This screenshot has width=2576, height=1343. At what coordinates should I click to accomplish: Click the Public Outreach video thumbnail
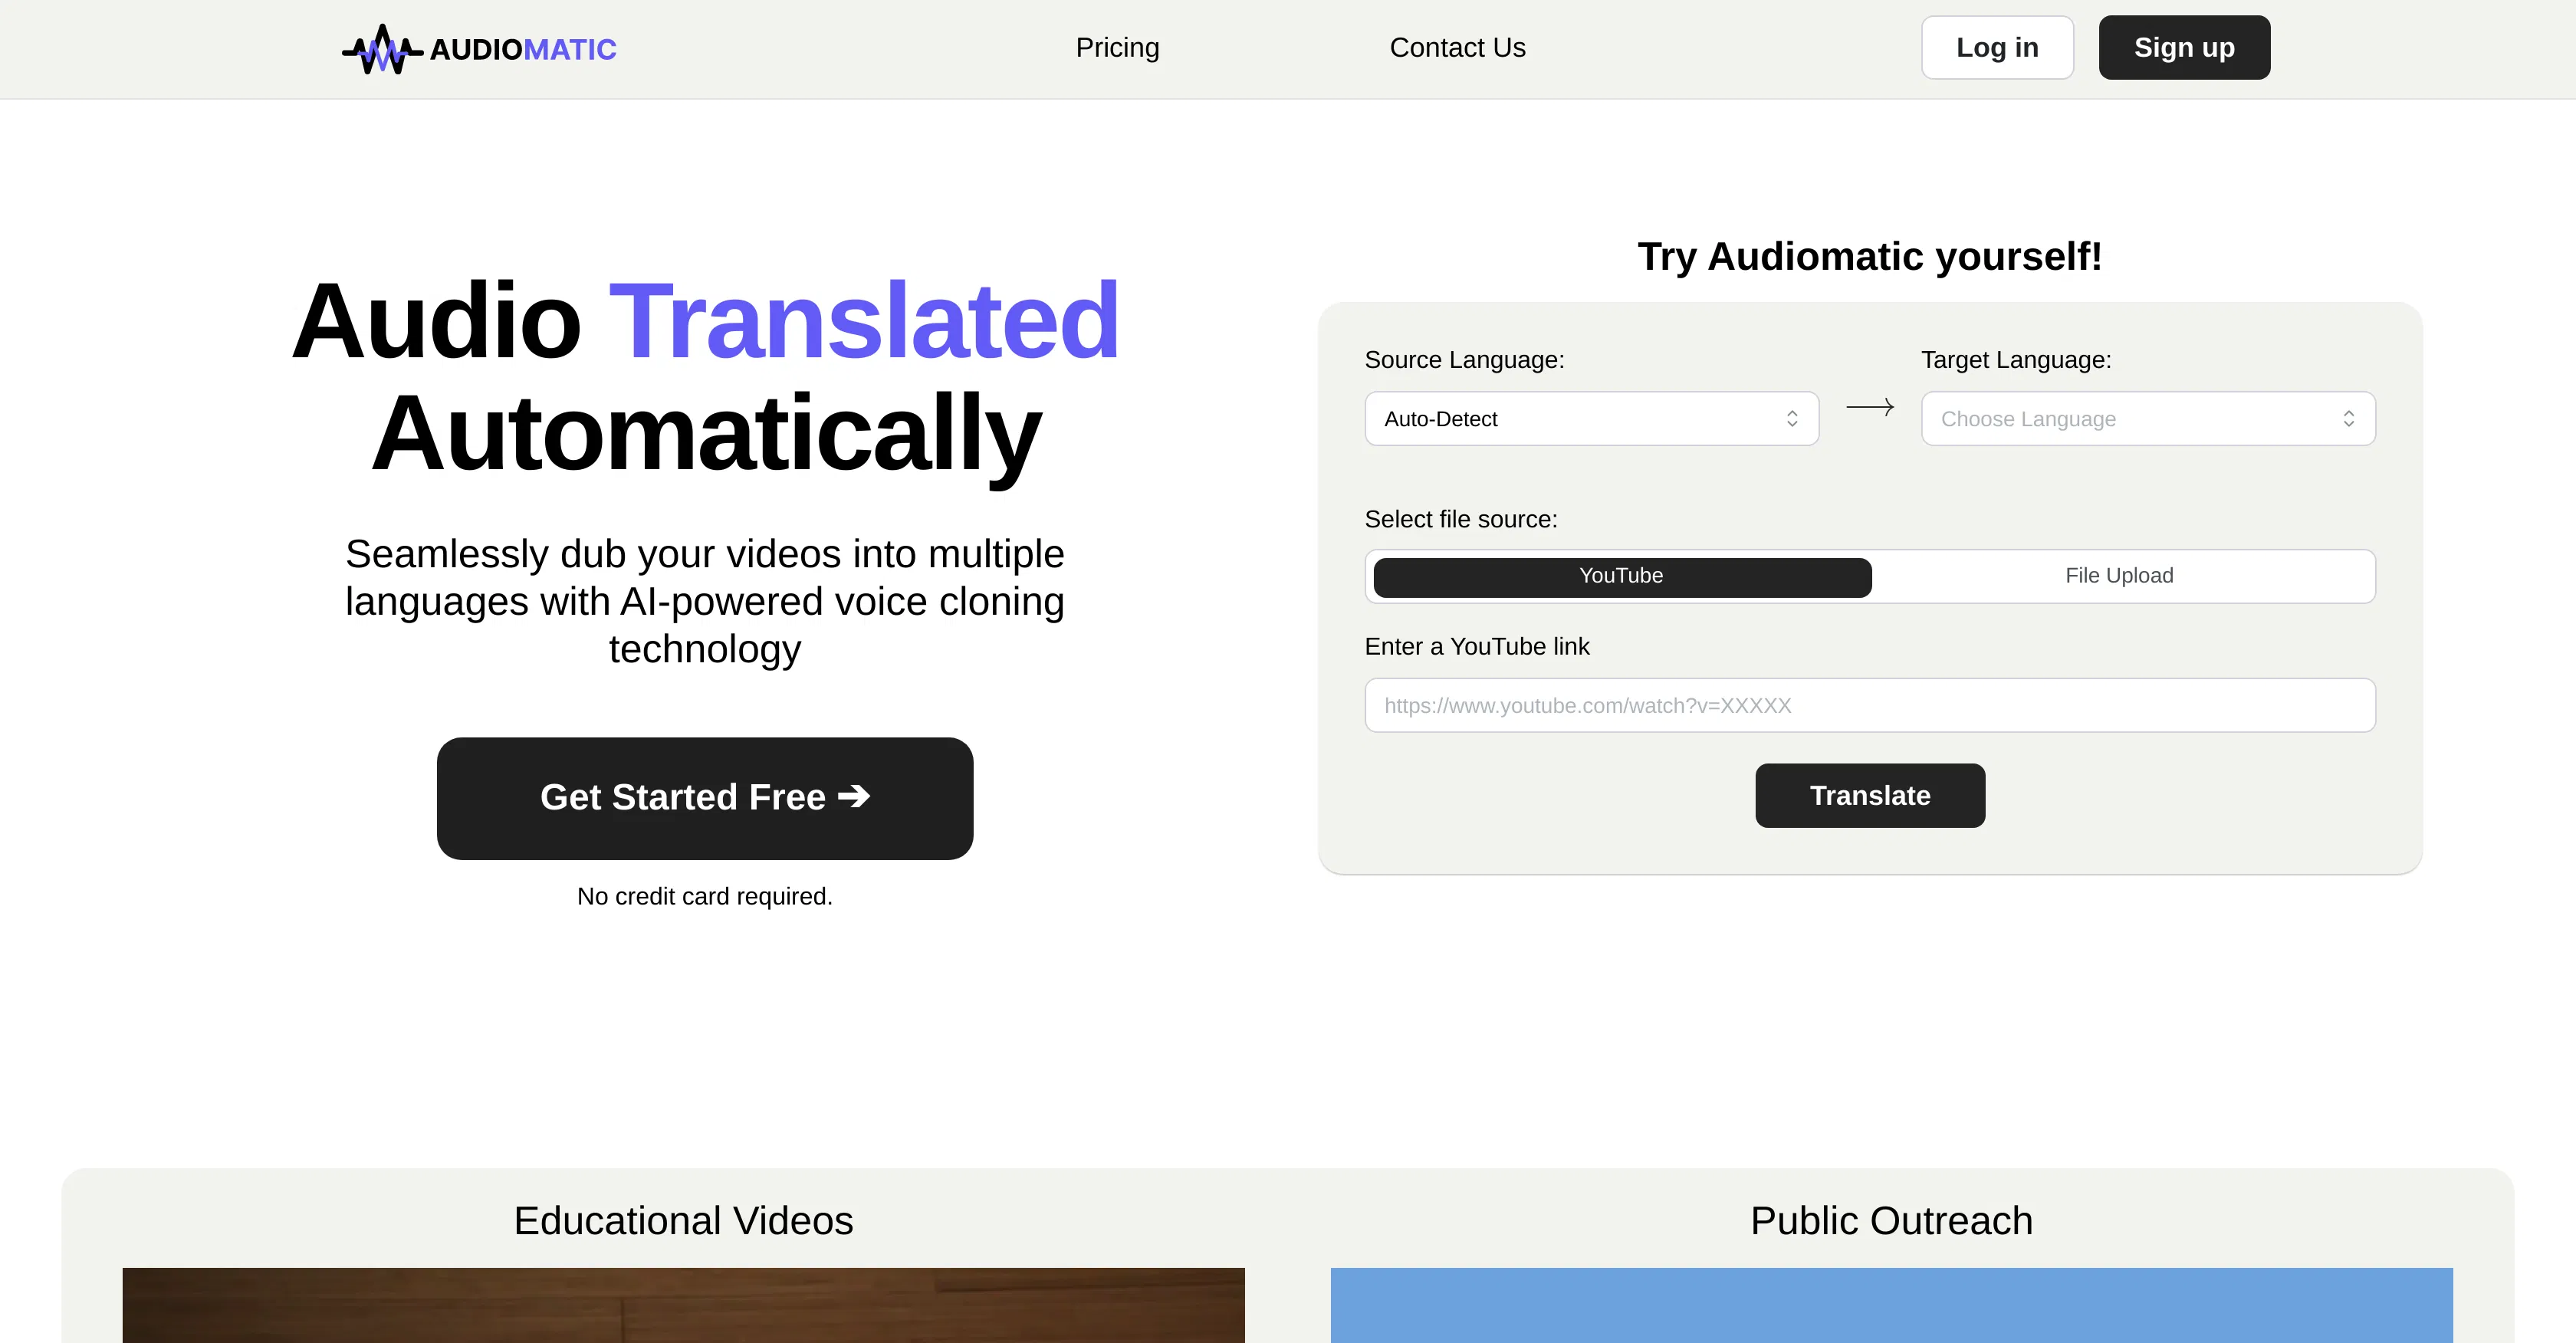(1891, 1305)
